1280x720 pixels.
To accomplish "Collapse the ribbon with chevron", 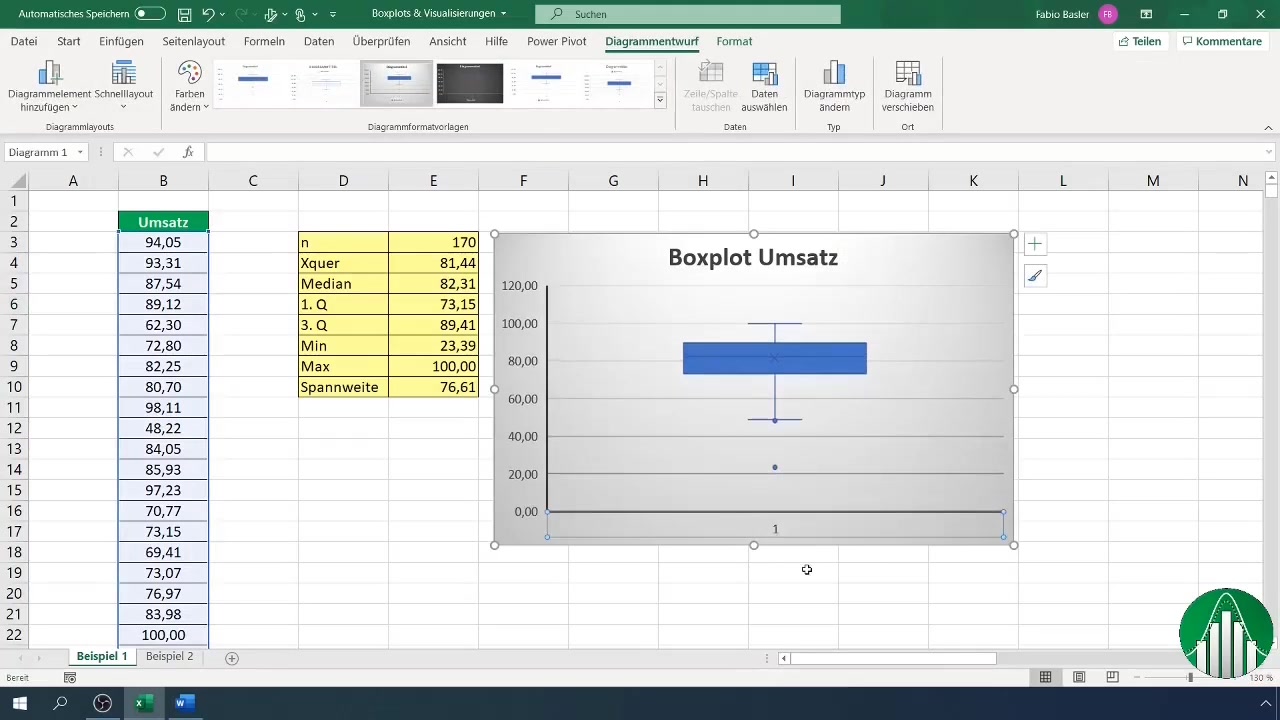I will [1269, 128].
